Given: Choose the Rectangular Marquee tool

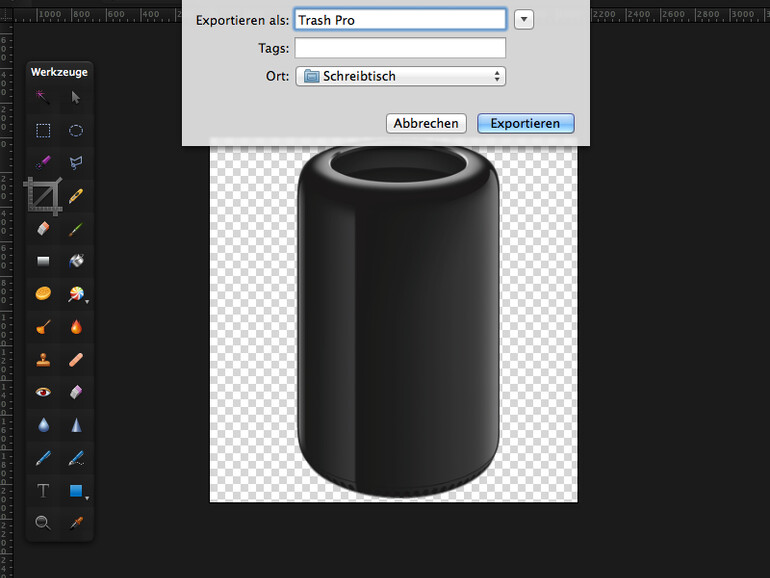Looking at the screenshot, I should (x=43, y=130).
